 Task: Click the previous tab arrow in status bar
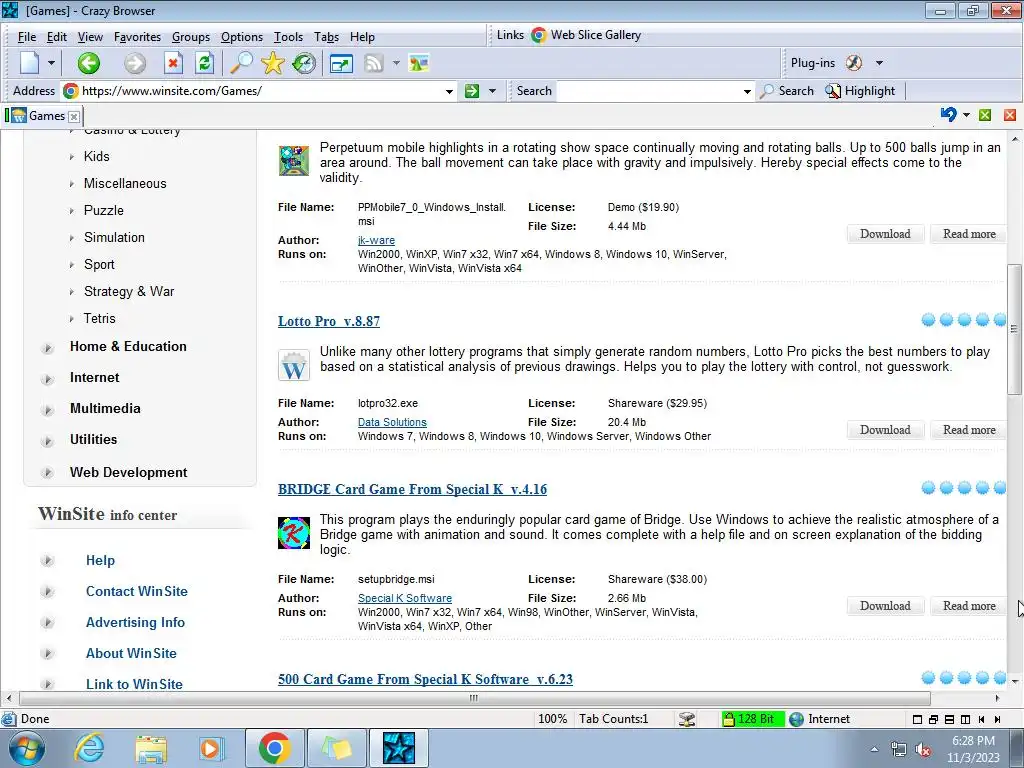[982, 719]
